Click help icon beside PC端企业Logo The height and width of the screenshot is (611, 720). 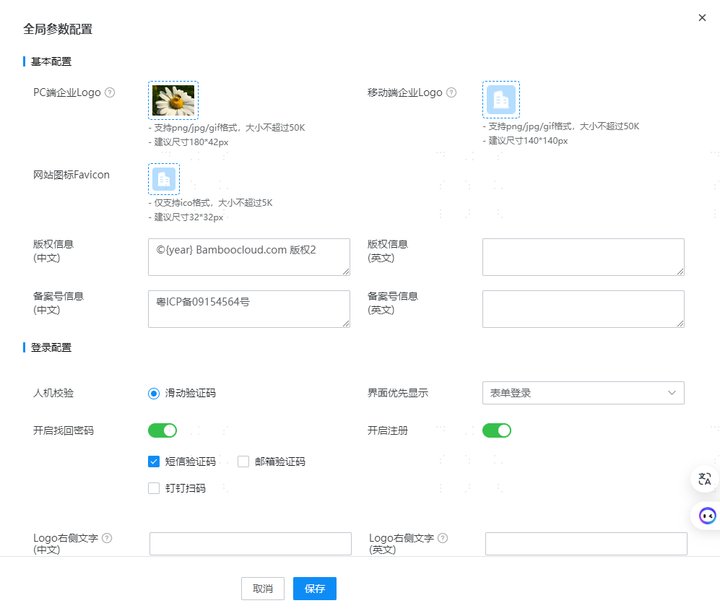click(x=110, y=93)
